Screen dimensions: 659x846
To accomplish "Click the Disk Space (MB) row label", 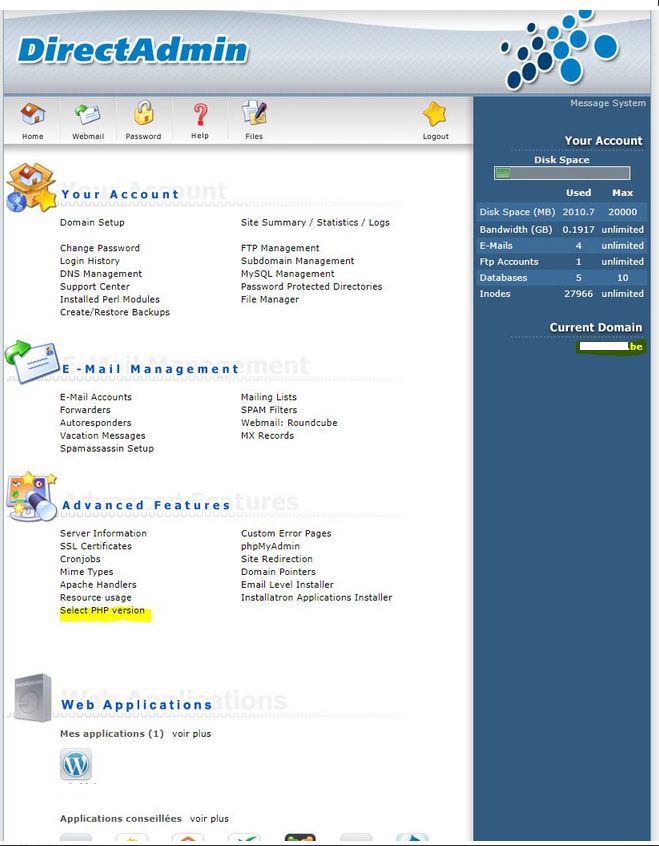I will (x=517, y=212).
